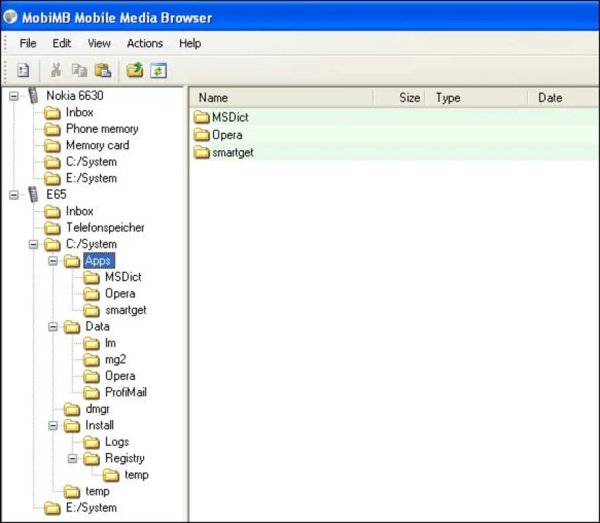
Task: Open the Help menu
Action: click(x=190, y=43)
